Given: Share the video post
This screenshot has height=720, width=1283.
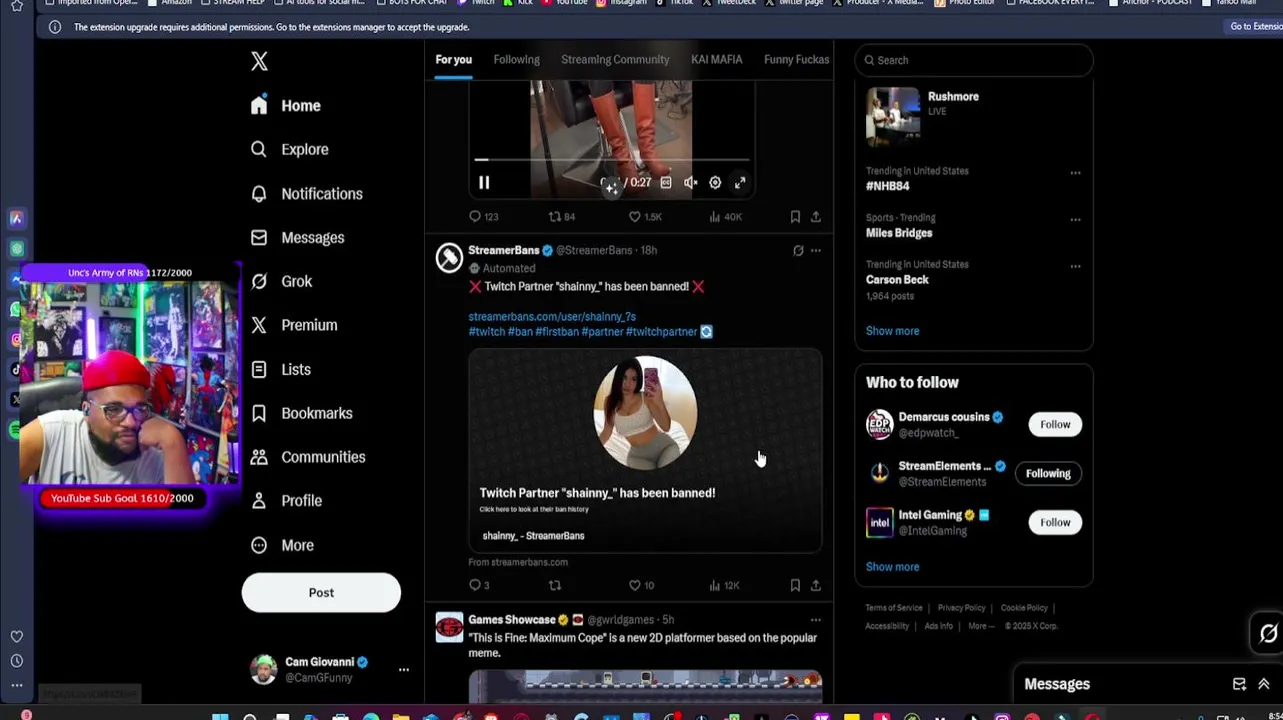Looking at the screenshot, I should 816,217.
